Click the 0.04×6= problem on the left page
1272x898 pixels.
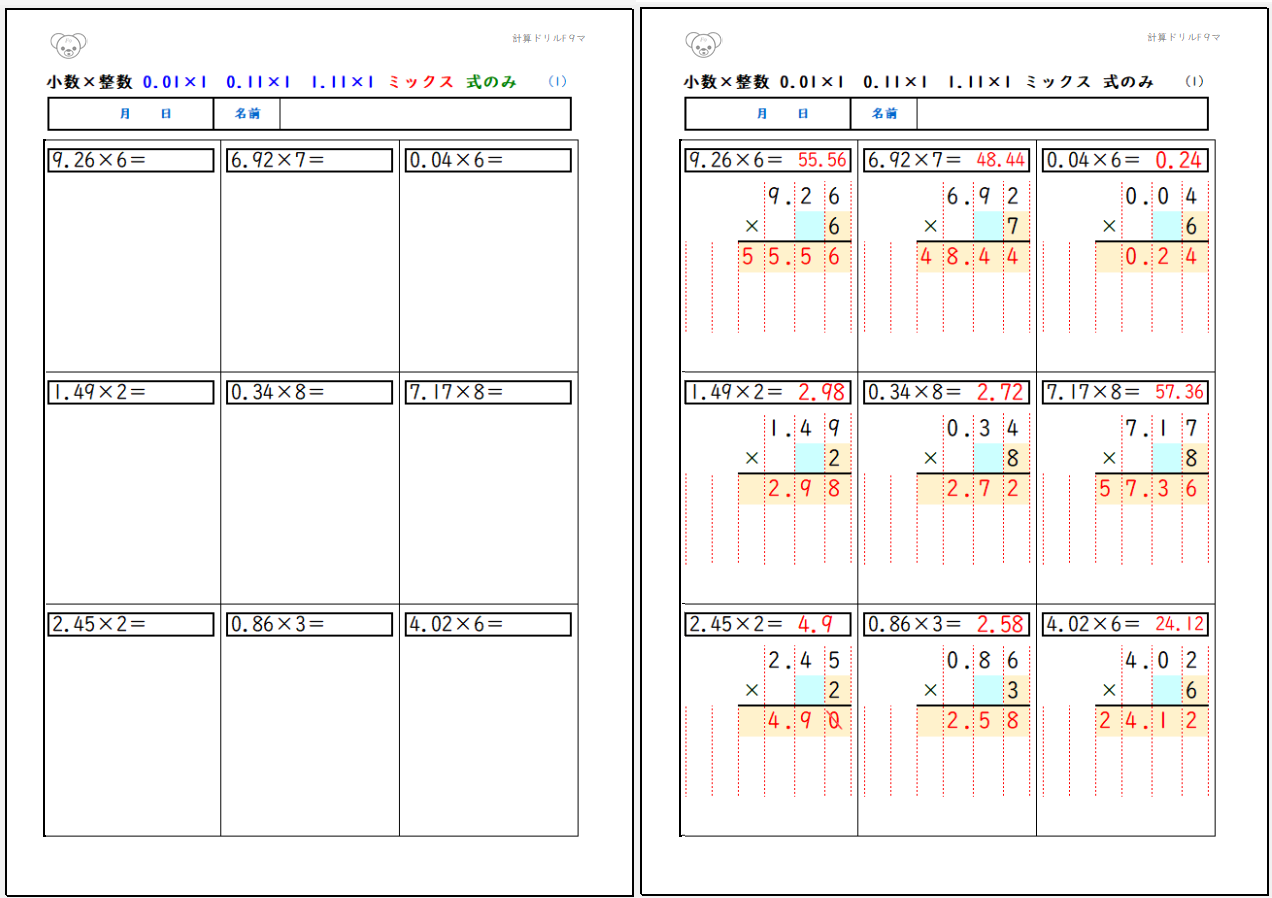pos(488,160)
